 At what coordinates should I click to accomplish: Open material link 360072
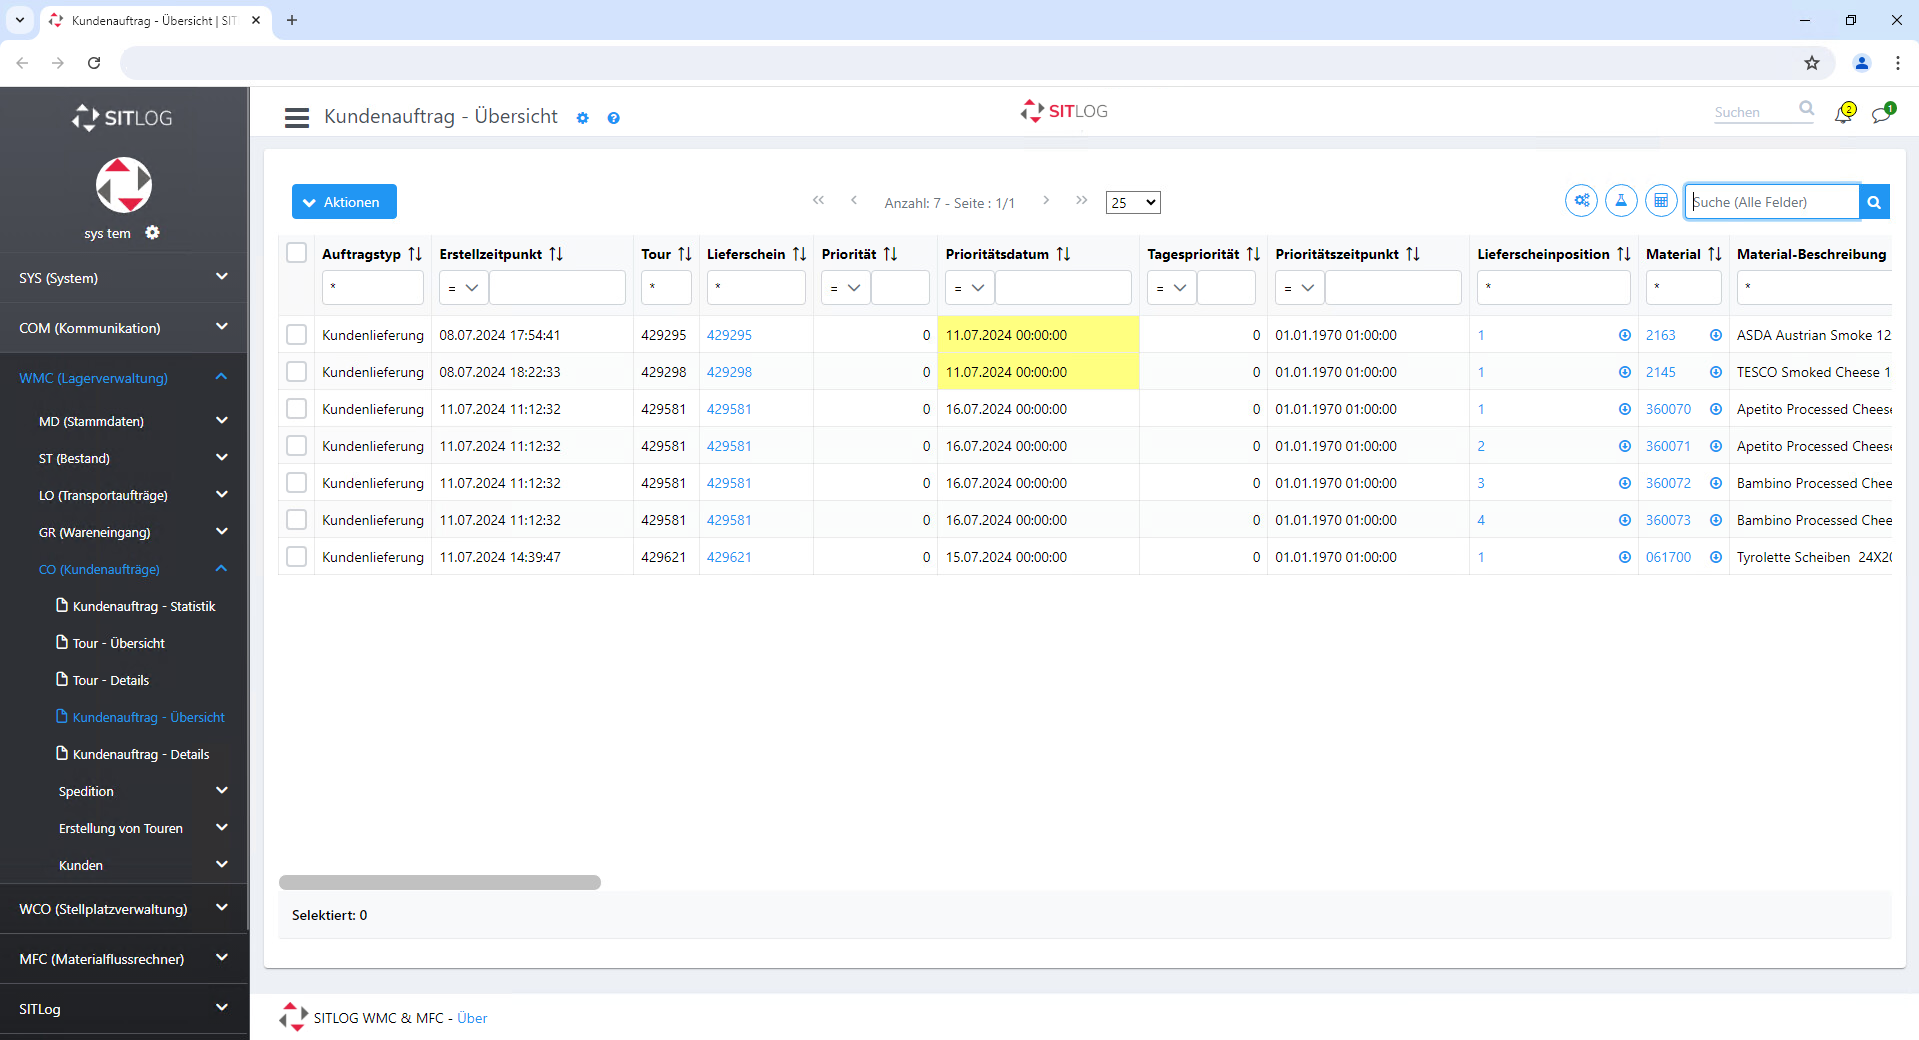pyautogui.click(x=1668, y=483)
